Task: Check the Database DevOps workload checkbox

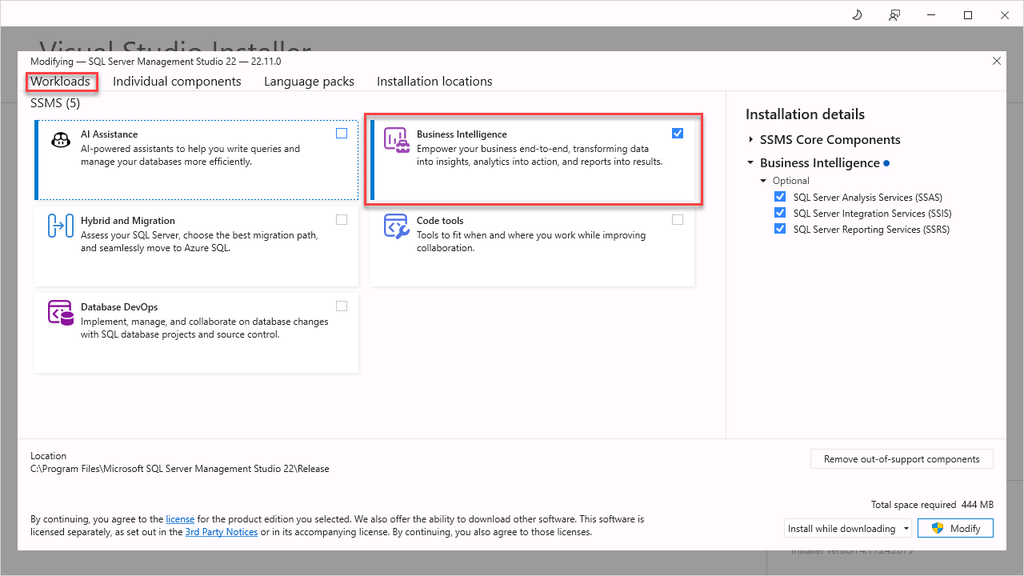Action: 342,306
